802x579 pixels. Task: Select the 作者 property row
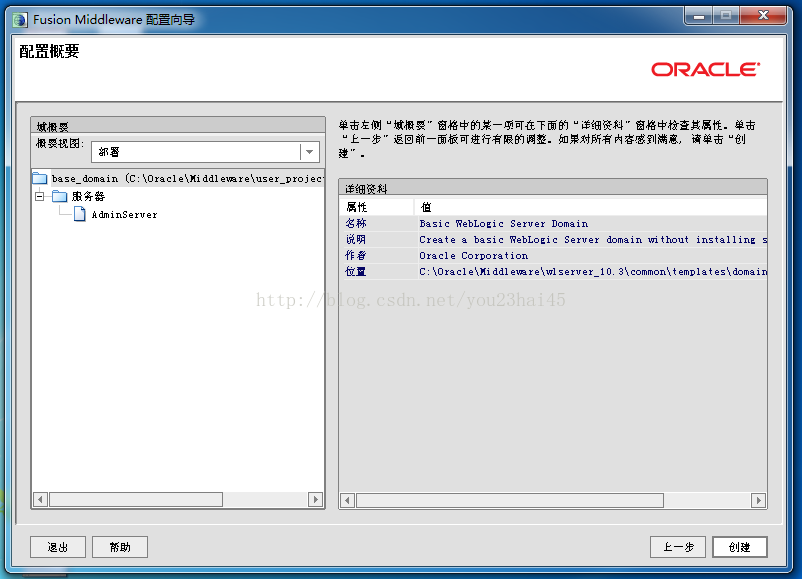[x=553, y=255]
